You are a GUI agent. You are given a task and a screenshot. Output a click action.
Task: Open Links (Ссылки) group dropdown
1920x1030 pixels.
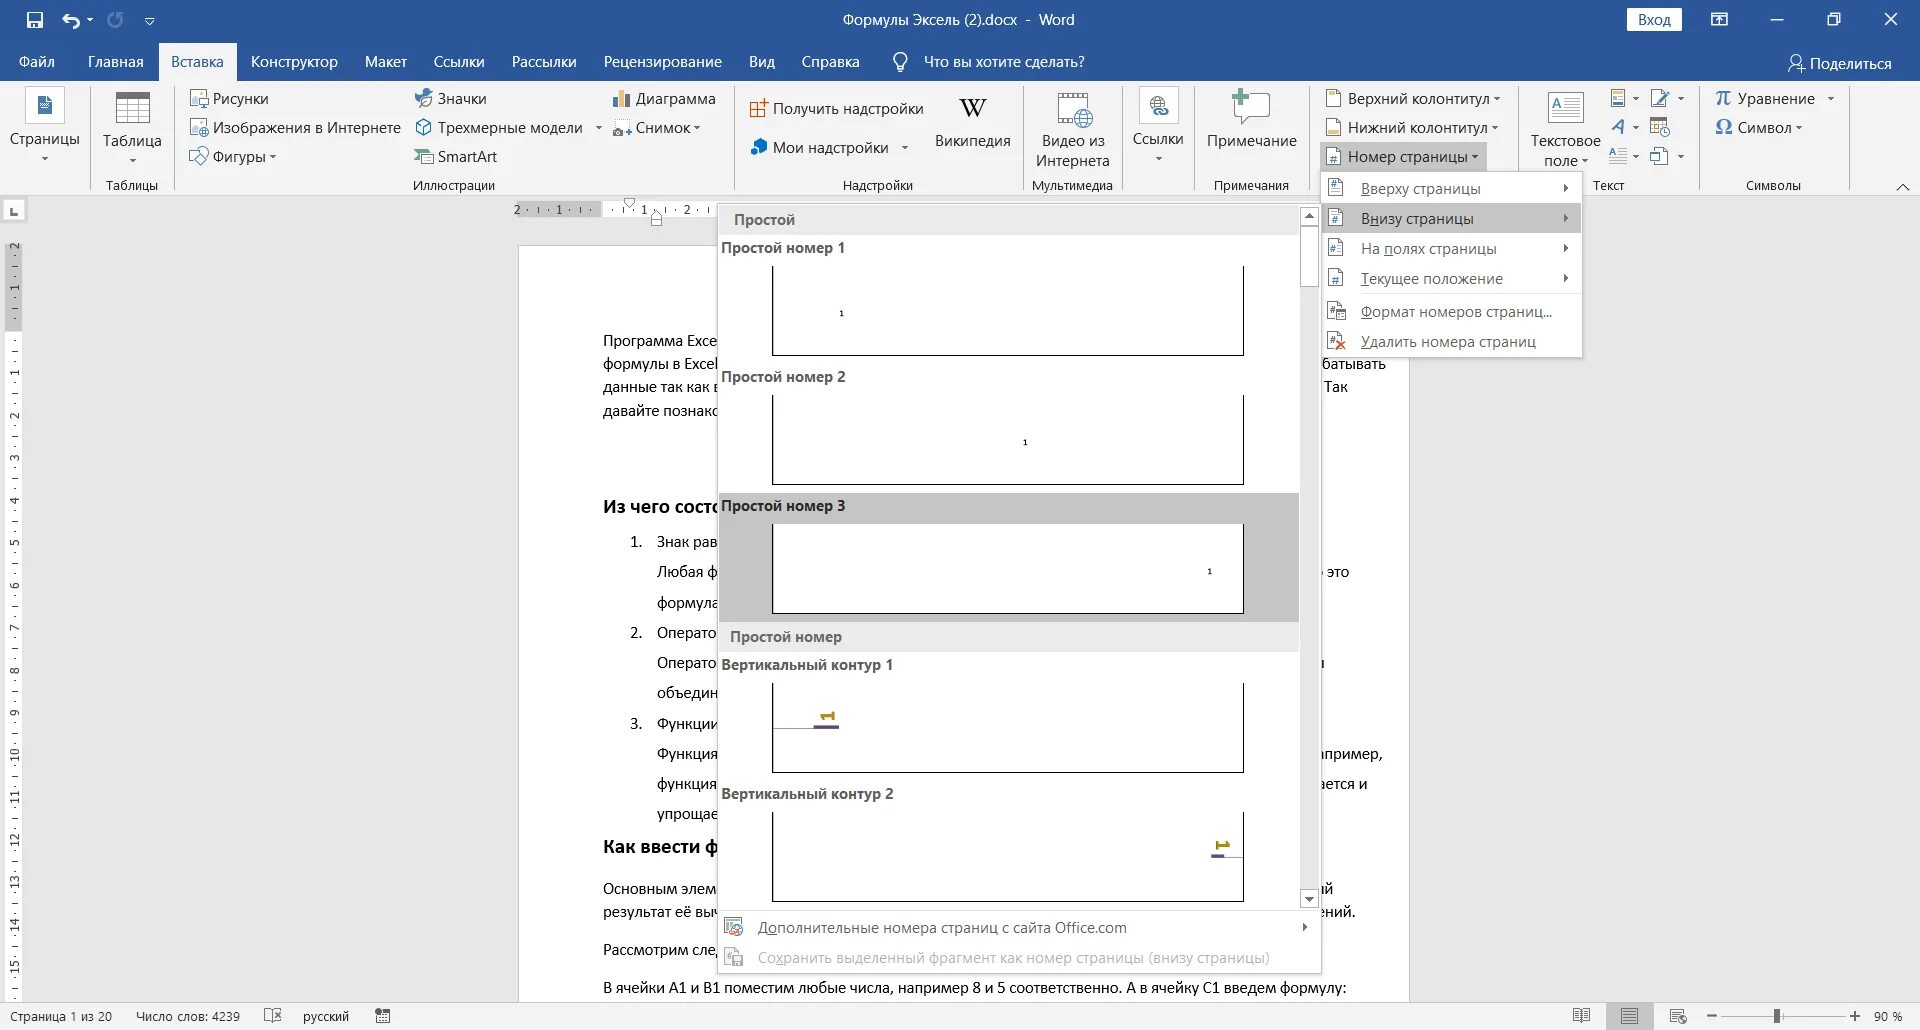click(1158, 126)
